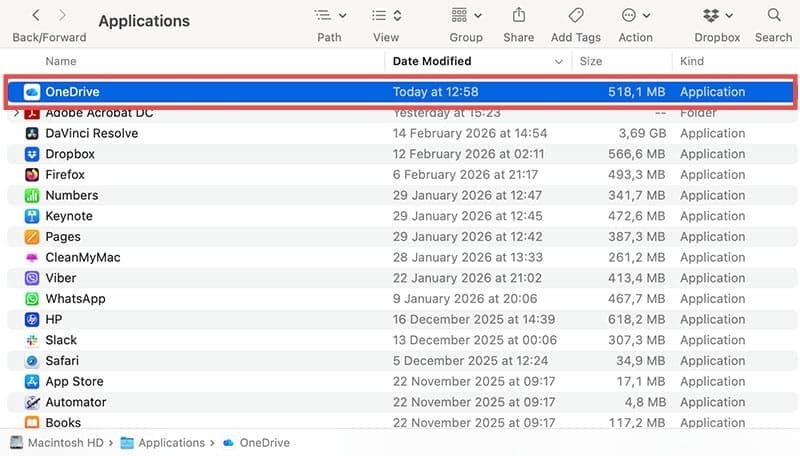Screen dimensions: 800x456
Task: Select the OneDrive app icon
Action: click(32, 92)
